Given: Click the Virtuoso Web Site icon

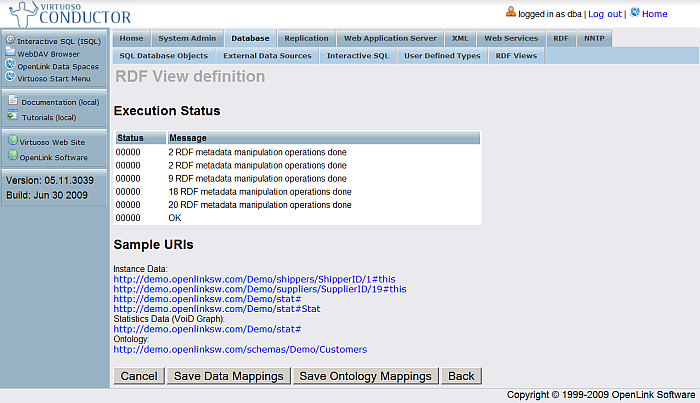Looking at the screenshot, I should 12,142.
